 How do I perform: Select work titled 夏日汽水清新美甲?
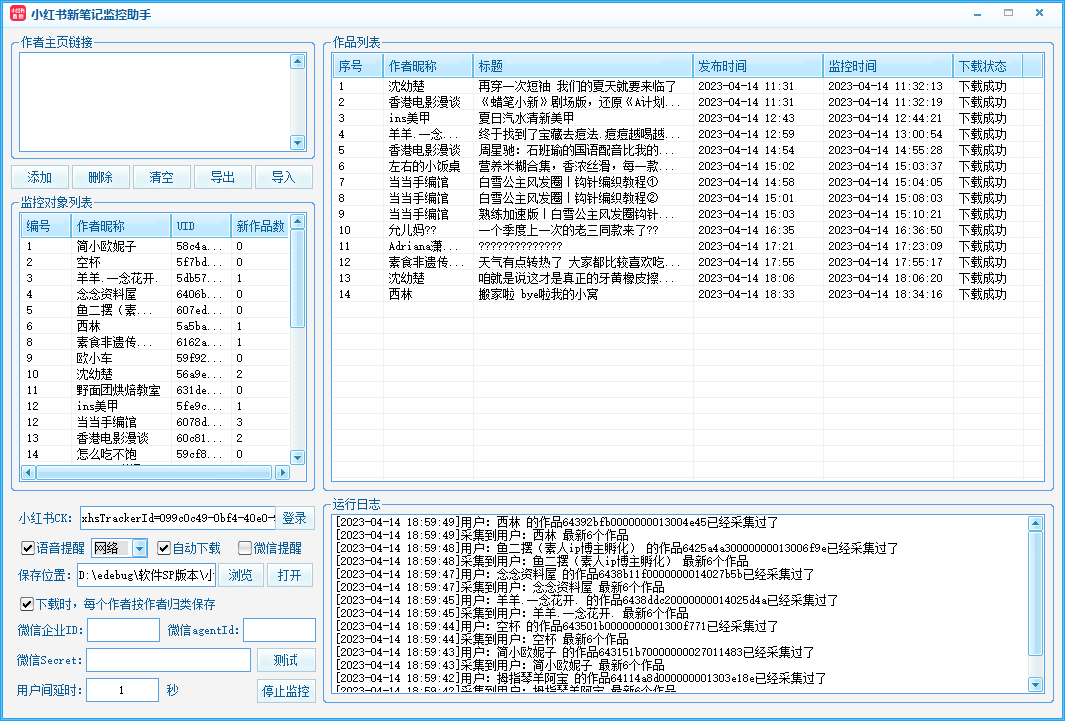(x=687, y=118)
